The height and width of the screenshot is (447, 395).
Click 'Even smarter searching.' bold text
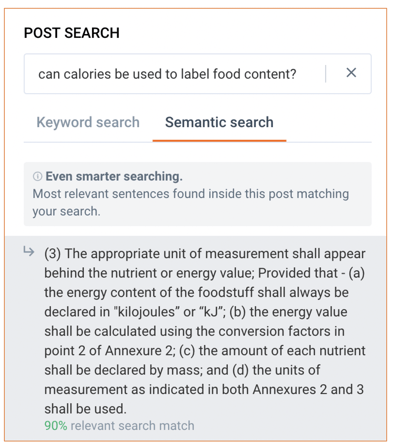click(114, 176)
